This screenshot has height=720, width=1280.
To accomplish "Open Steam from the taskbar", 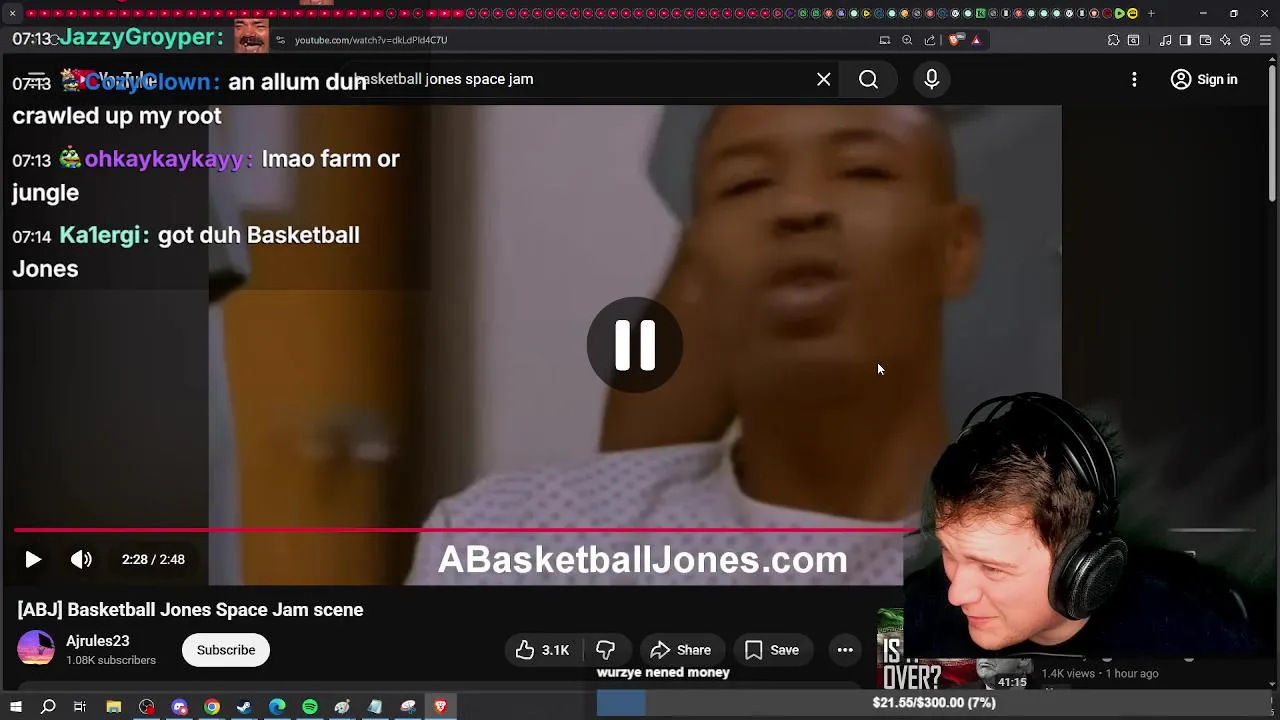I will coord(244,707).
